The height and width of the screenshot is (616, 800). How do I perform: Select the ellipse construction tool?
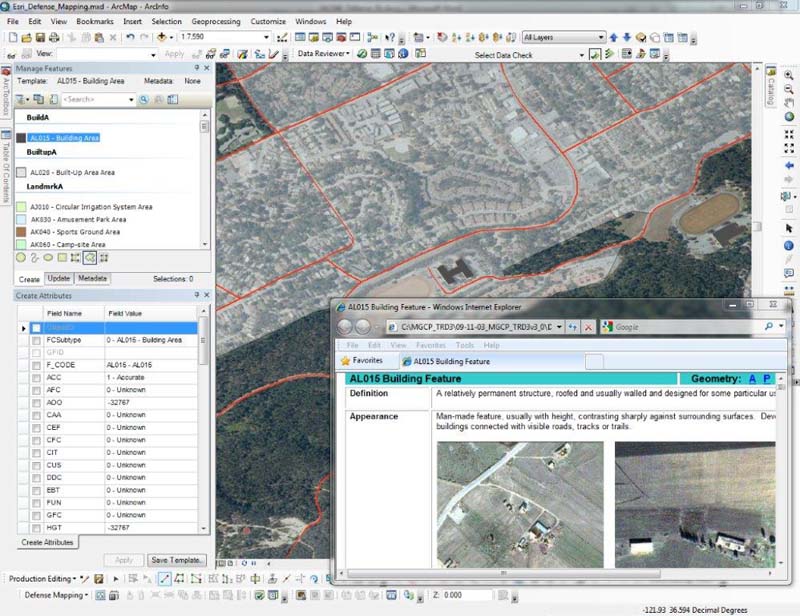coord(48,258)
